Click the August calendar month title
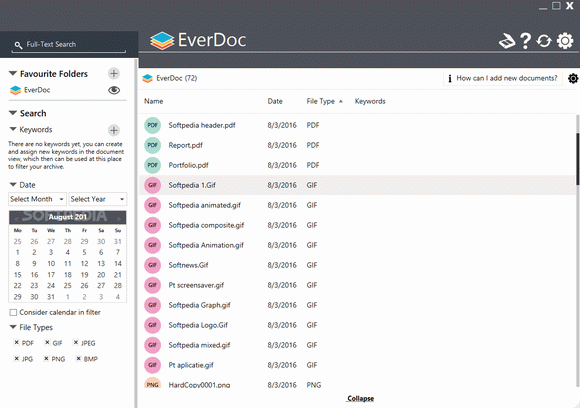Image resolution: width=580 pixels, height=408 pixels. point(68,217)
